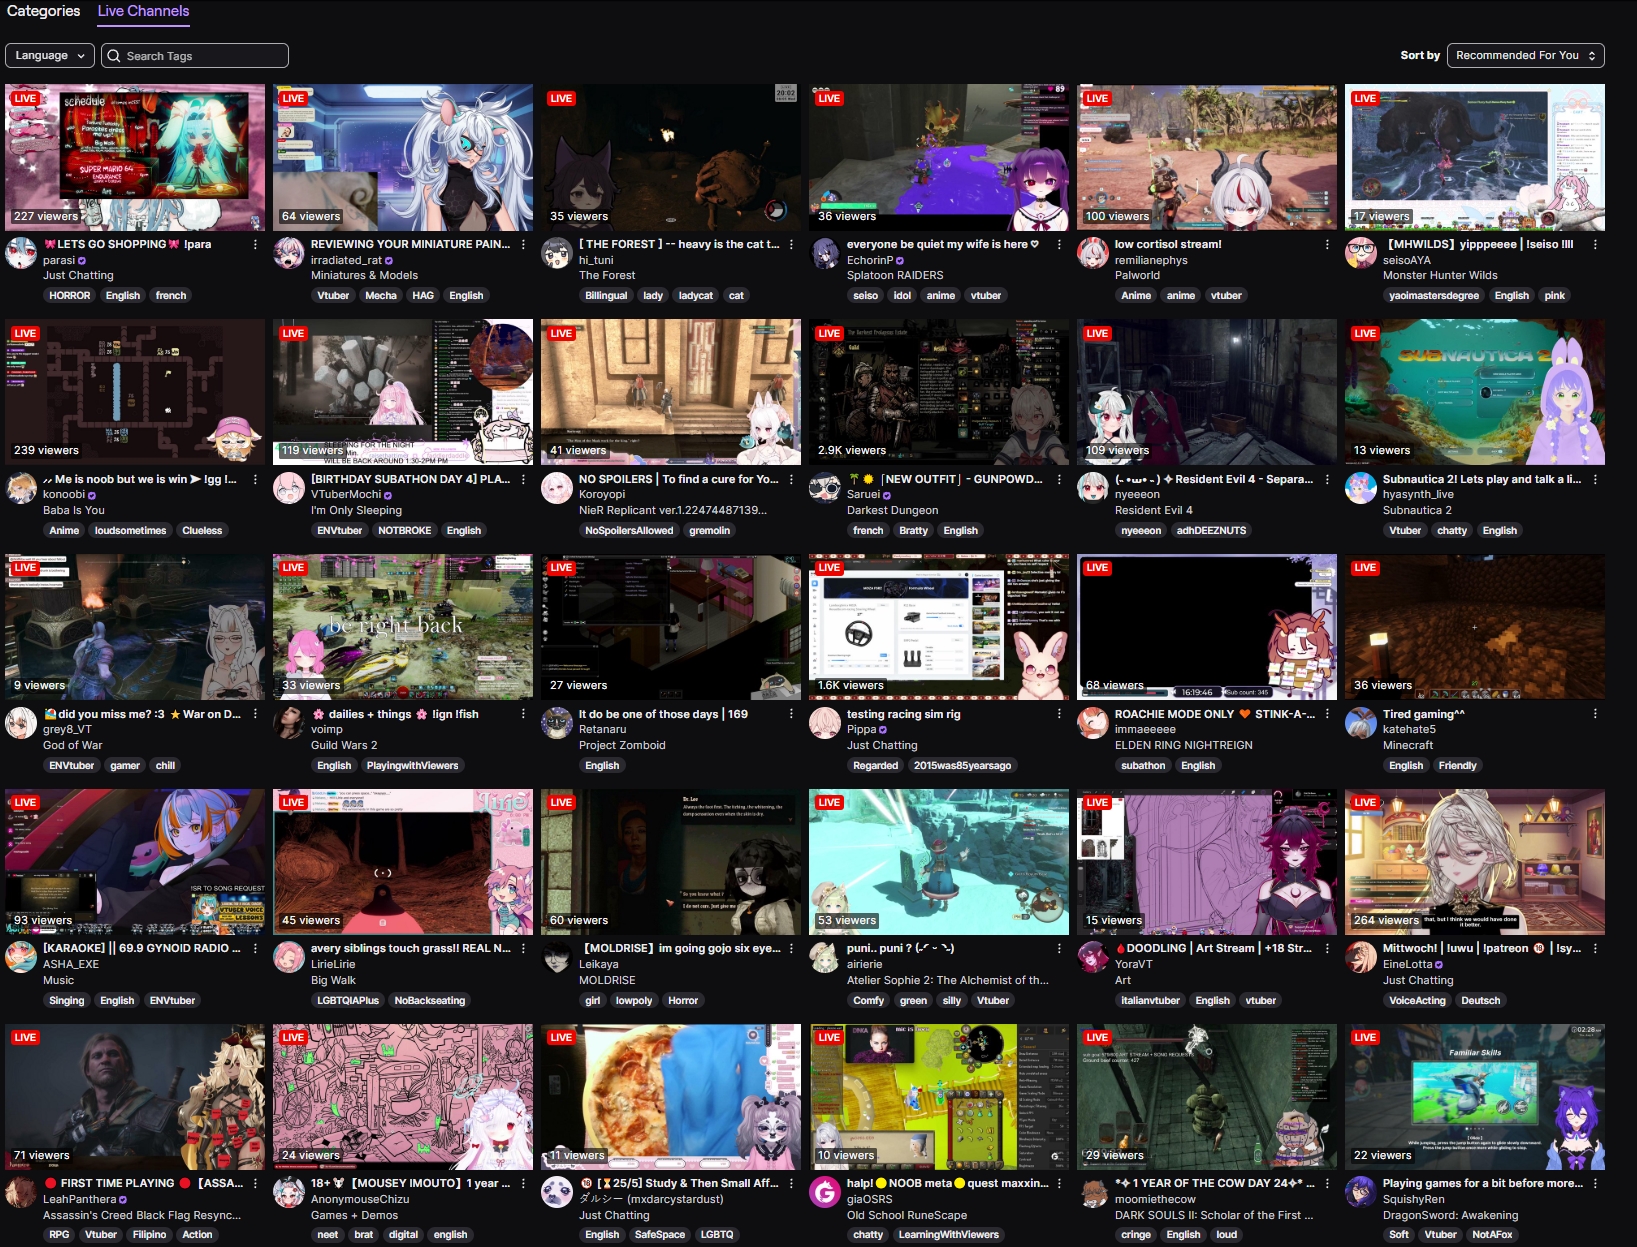
Task: Open the three-dot menu for hi_tuni's stream
Action: tap(791, 244)
